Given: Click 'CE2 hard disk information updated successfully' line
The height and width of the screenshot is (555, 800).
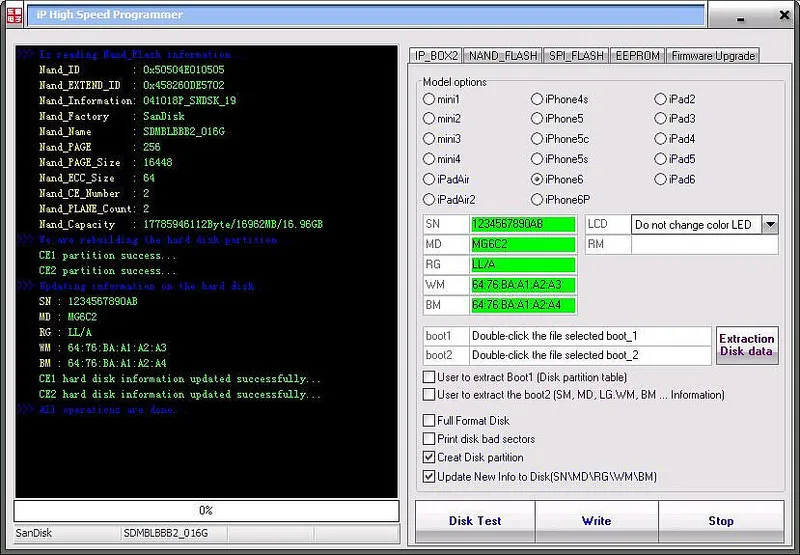Looking at the screenshot, I should coord(180,394).
